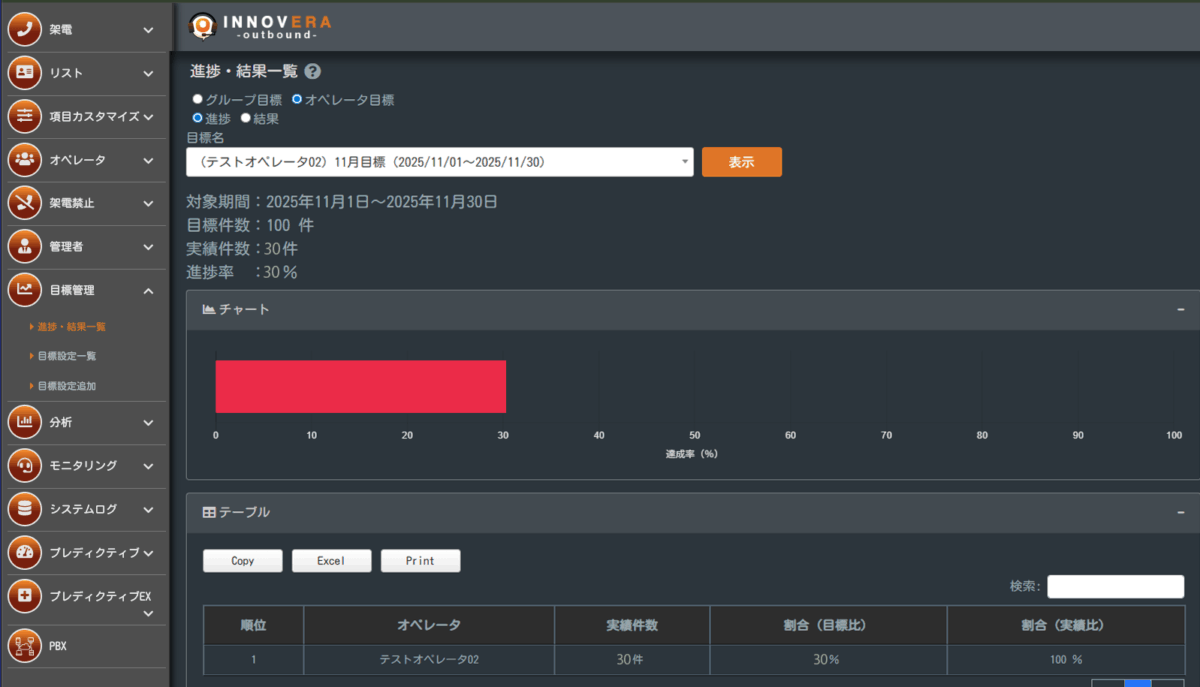
Task: Click the リスト list card icon
Action: click(x=25, y=73)
